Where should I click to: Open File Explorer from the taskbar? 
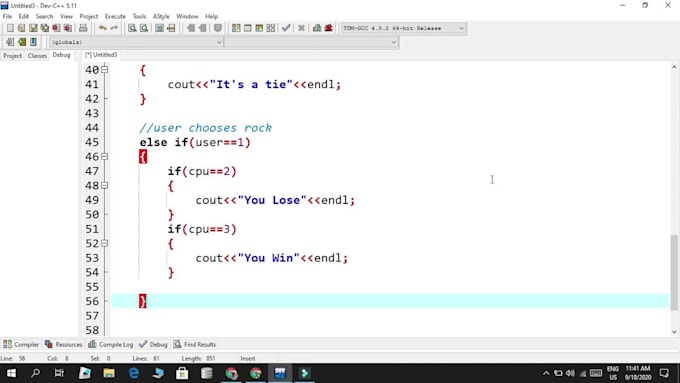coord(109,373)
